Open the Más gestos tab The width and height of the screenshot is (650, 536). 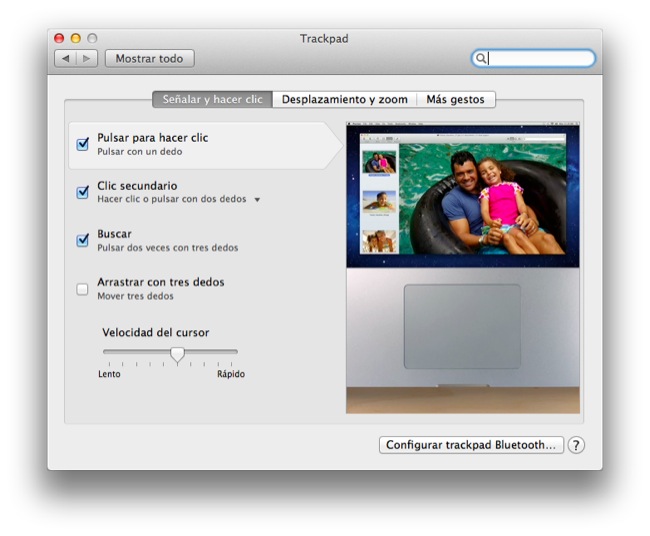point(455,100)
